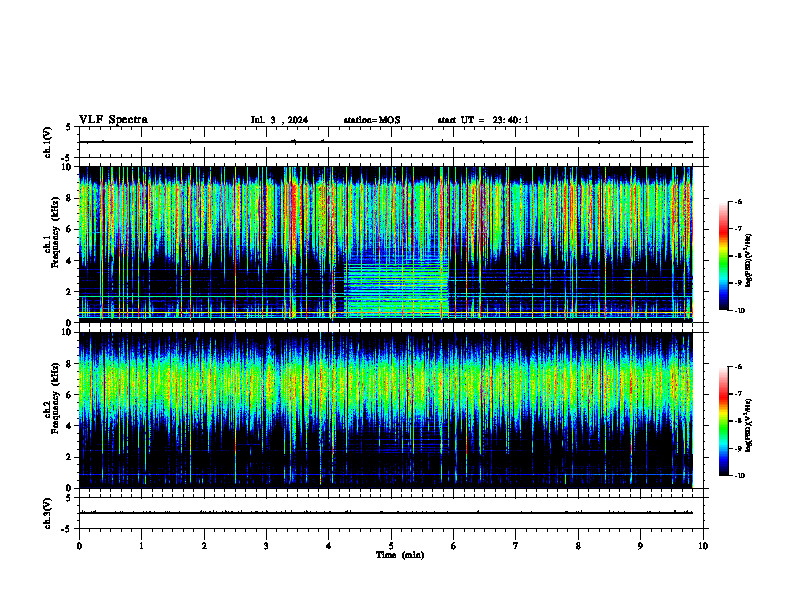The width and height of the screenshot is (792, 612).
Task: Click the "-6" label on ch.1 color bar
Action: [738, 201]
